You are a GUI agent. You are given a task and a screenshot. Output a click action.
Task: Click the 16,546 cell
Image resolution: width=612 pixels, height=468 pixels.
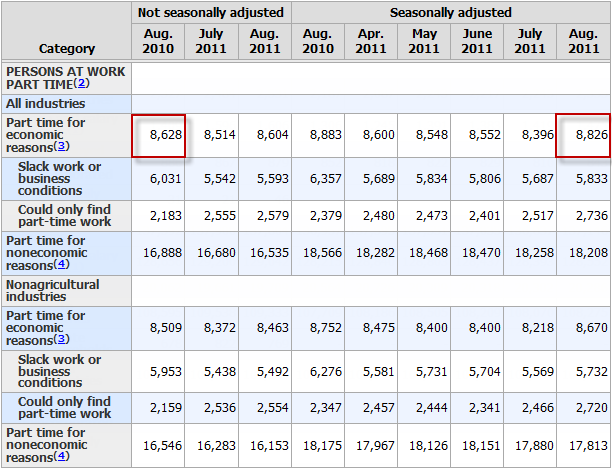[158, 445]
